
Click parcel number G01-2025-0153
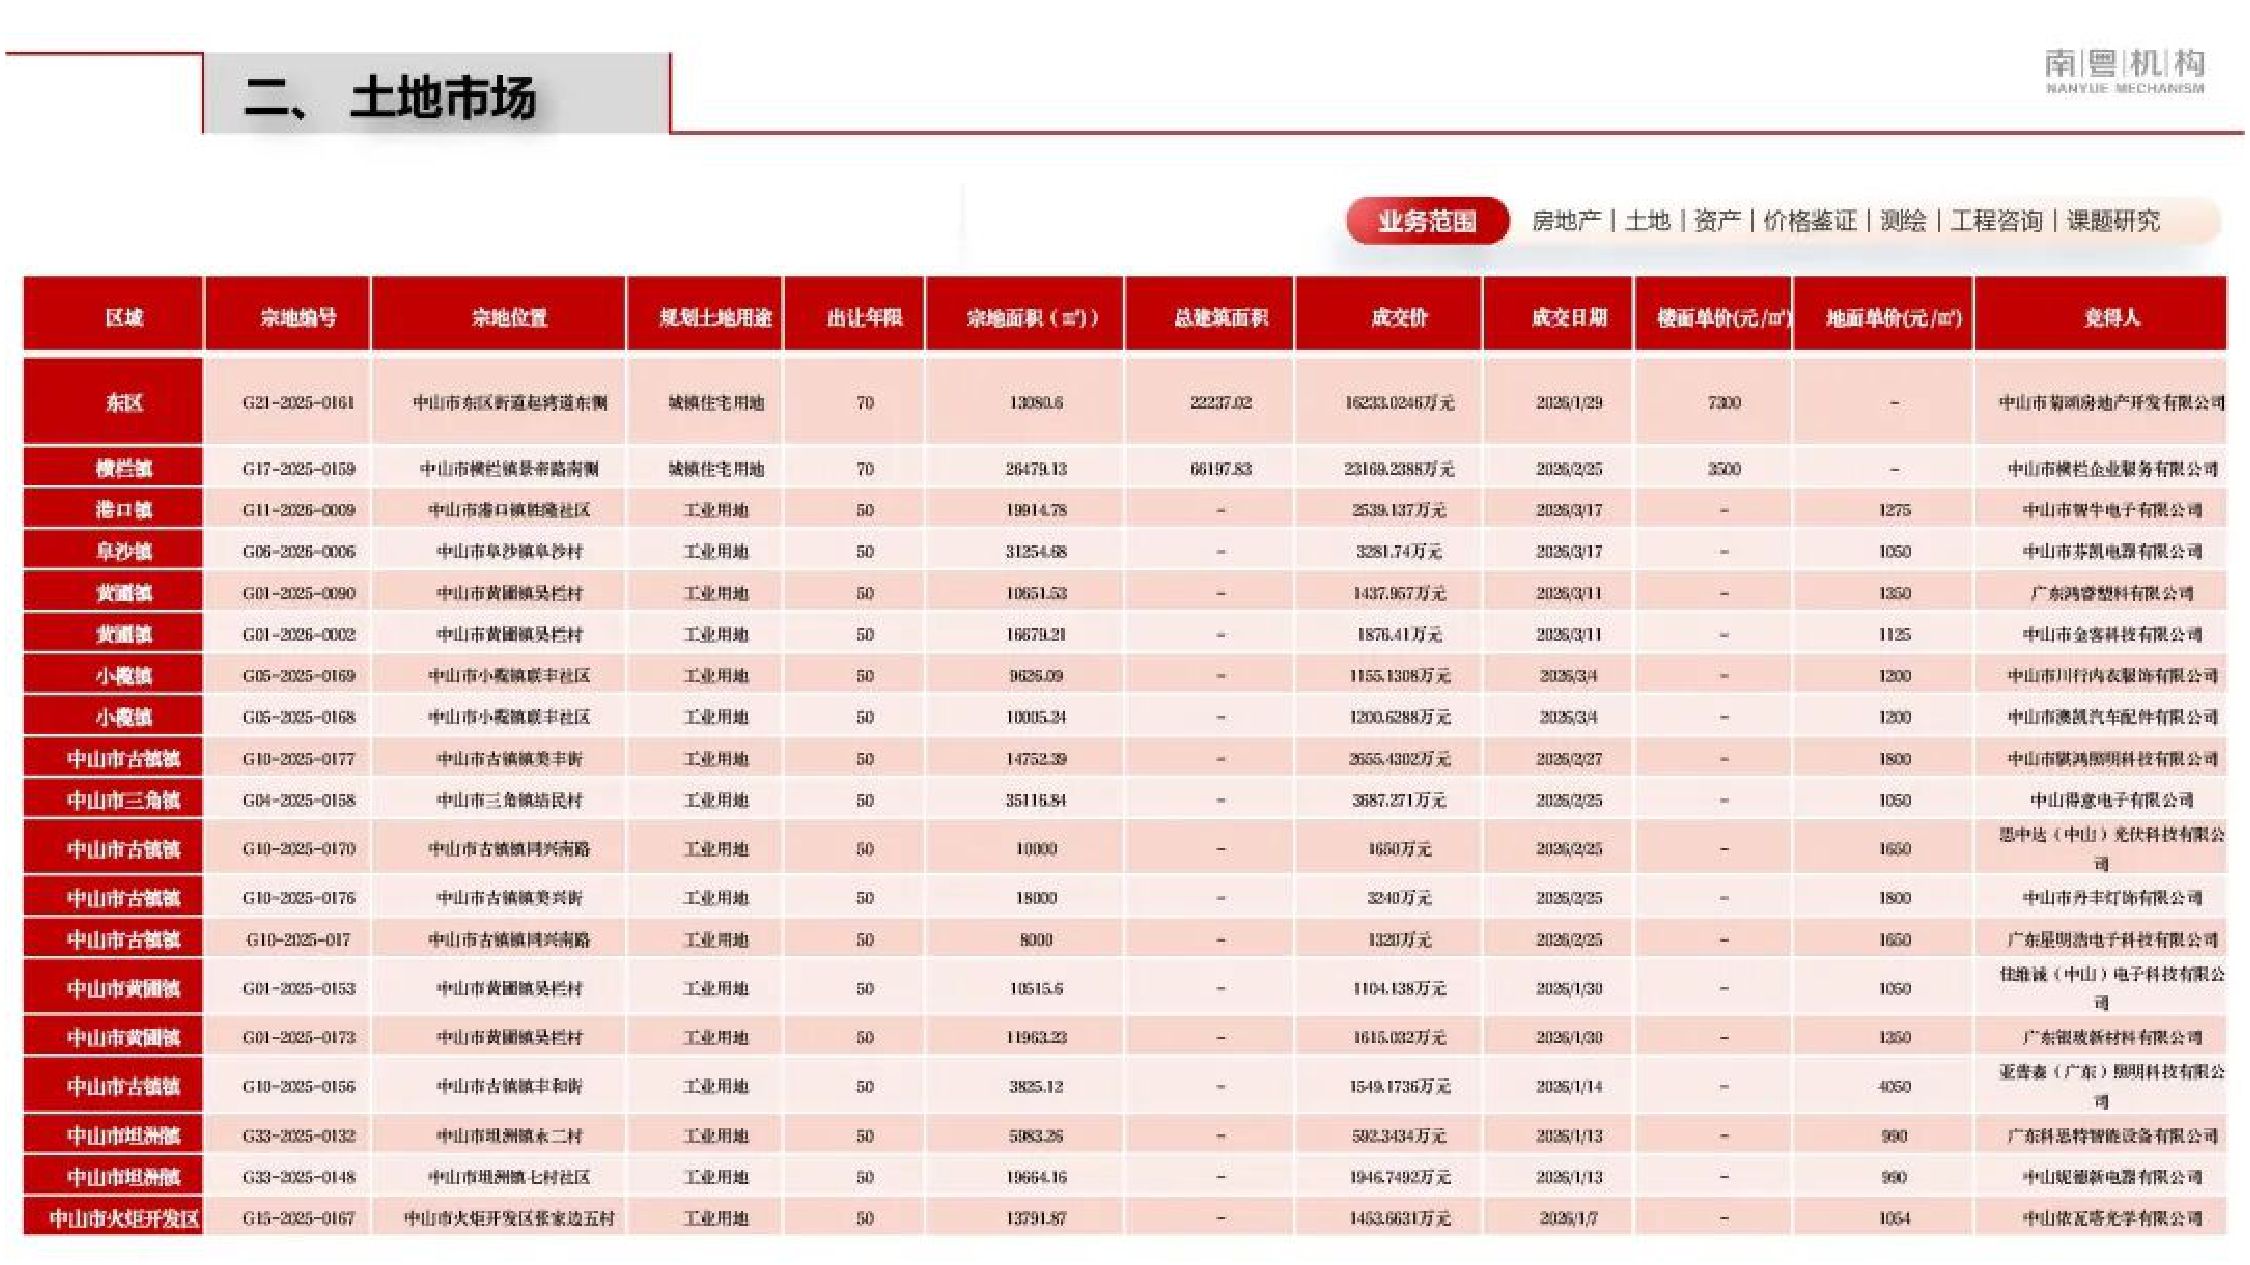(298, 988)
